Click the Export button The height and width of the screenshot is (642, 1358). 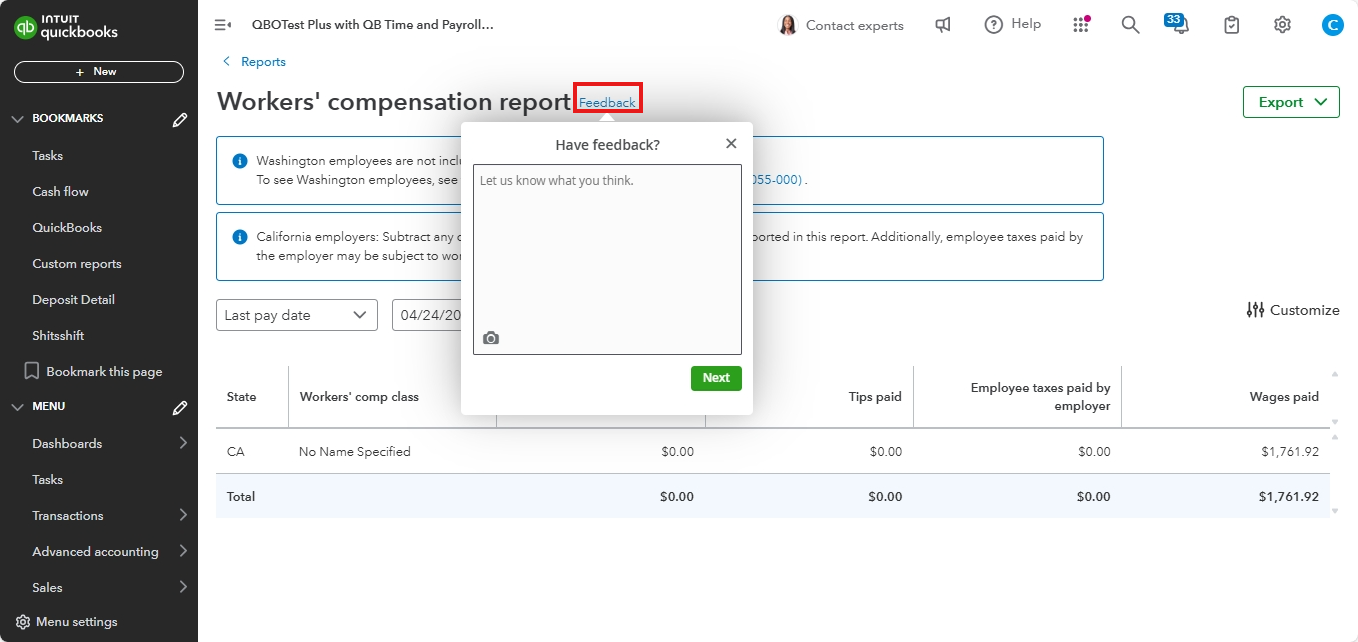tap(1291, 102)
